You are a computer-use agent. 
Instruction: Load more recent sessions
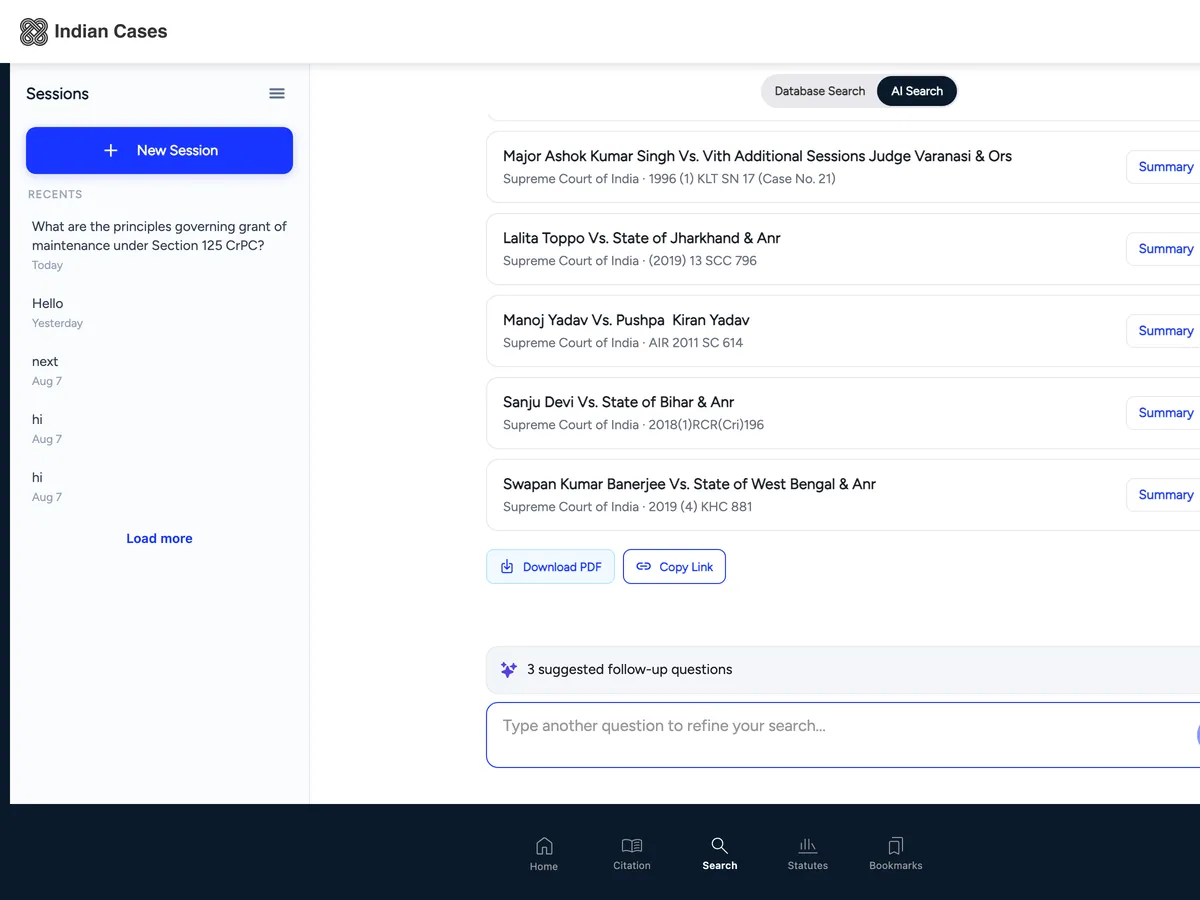click(x=159, y=538)
